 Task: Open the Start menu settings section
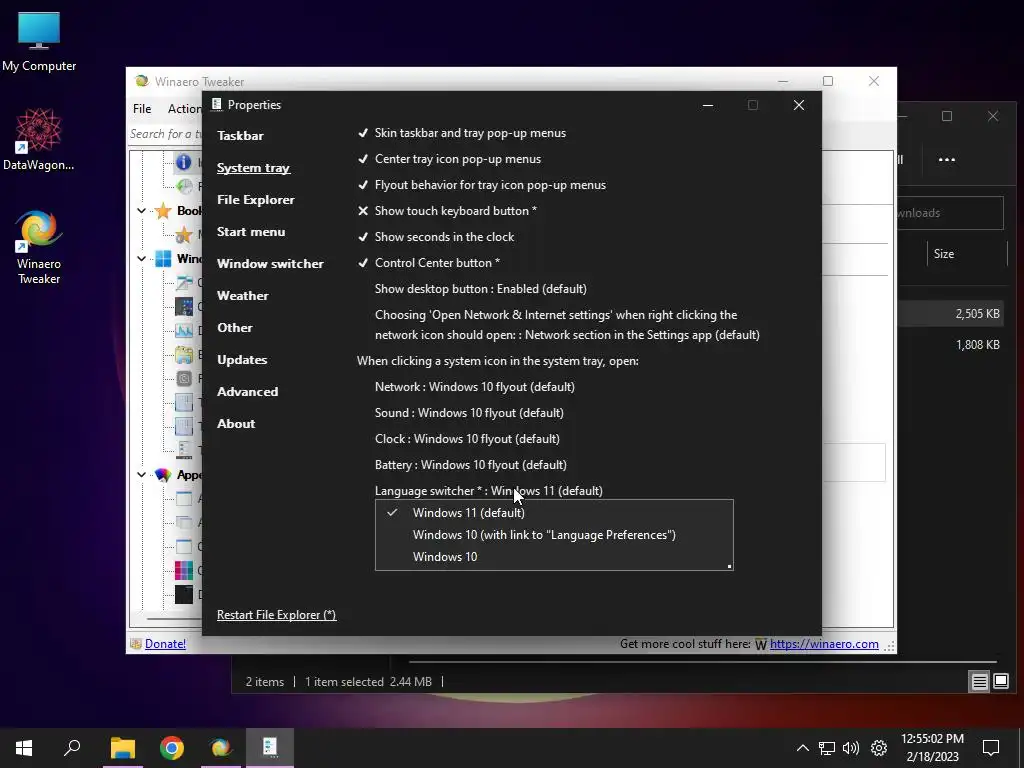[x=251, y=232]
